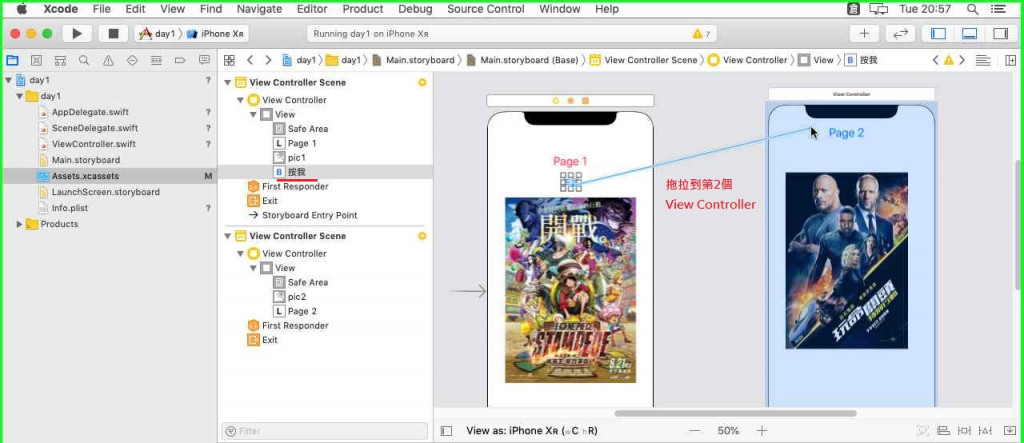Click the 50% zoom level label
The height and width of the screenshot is (443, 1024).
pyautogui.click(x=728, y=431)
